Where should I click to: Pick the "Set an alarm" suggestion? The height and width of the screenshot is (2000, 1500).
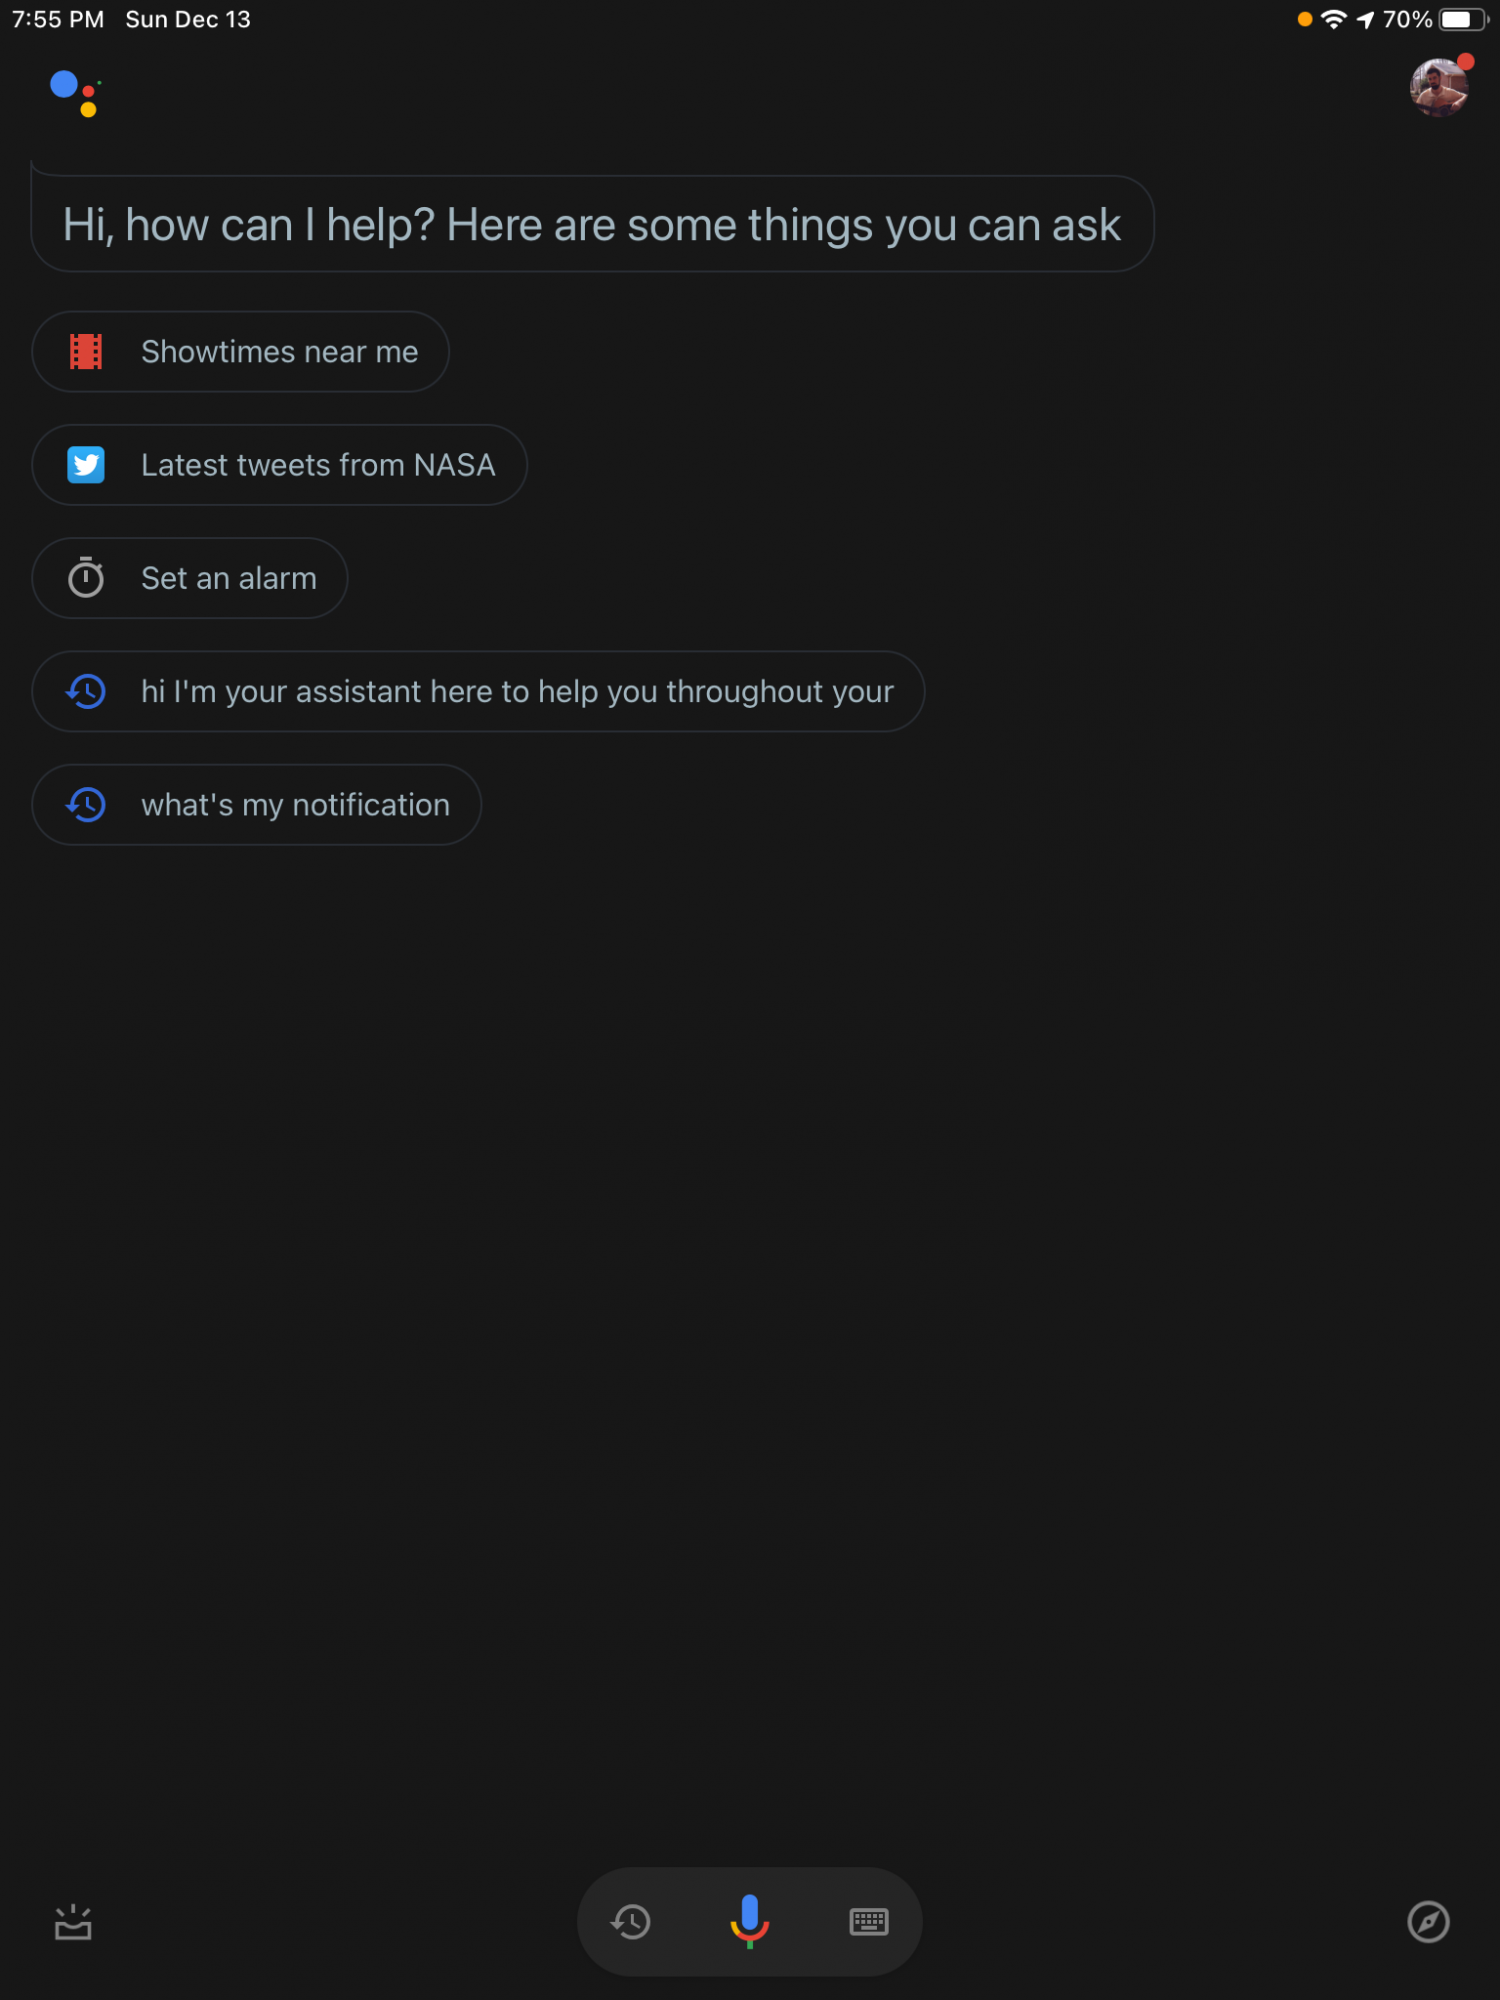point(228,578)
